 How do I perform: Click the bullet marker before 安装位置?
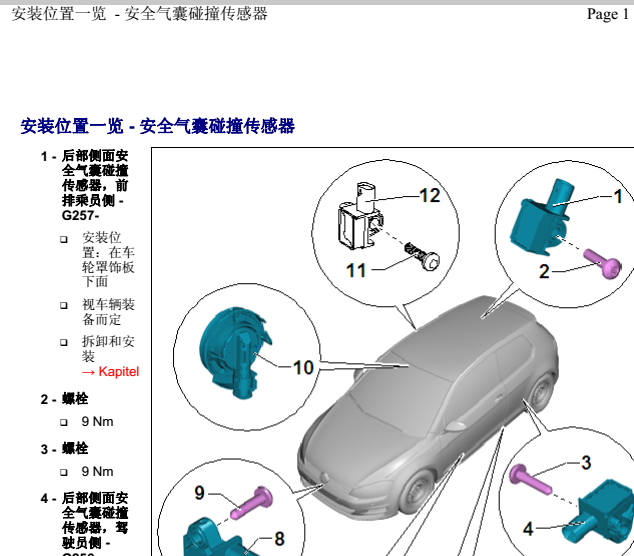[64, 239]
